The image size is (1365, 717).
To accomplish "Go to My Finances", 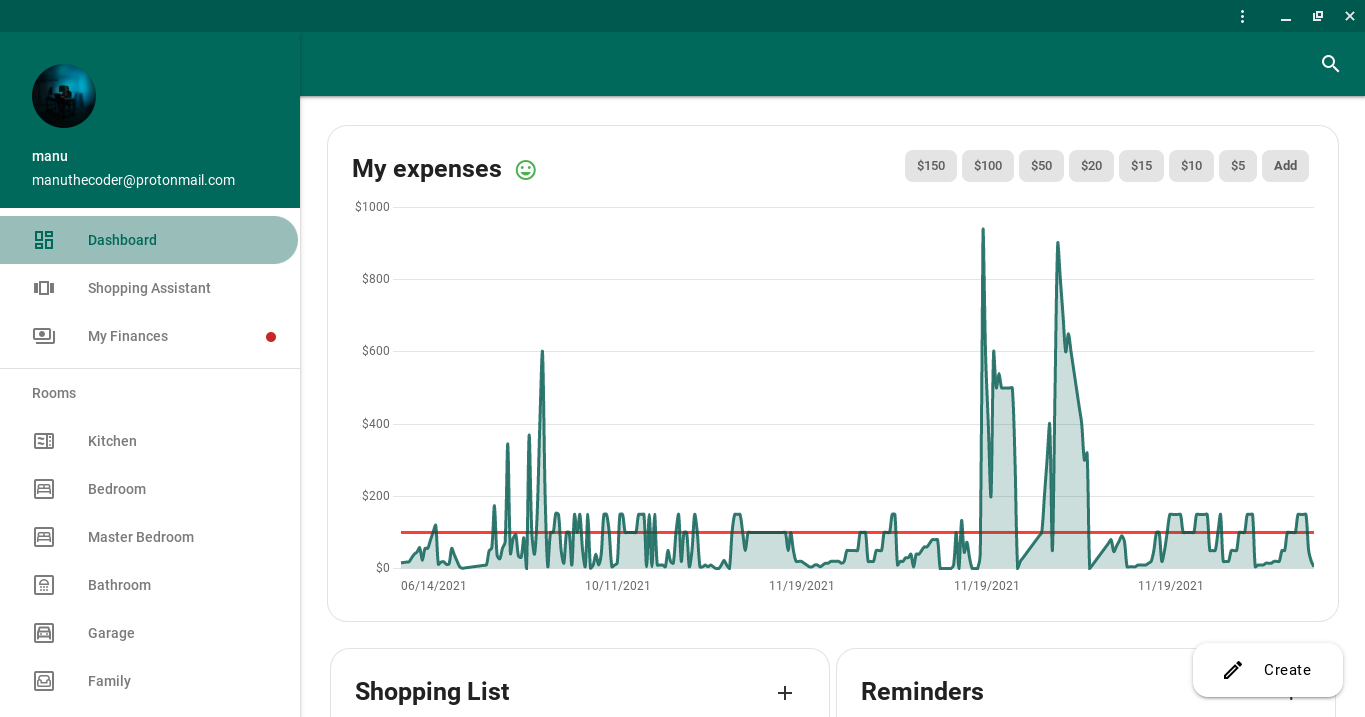I will point(149,336).
